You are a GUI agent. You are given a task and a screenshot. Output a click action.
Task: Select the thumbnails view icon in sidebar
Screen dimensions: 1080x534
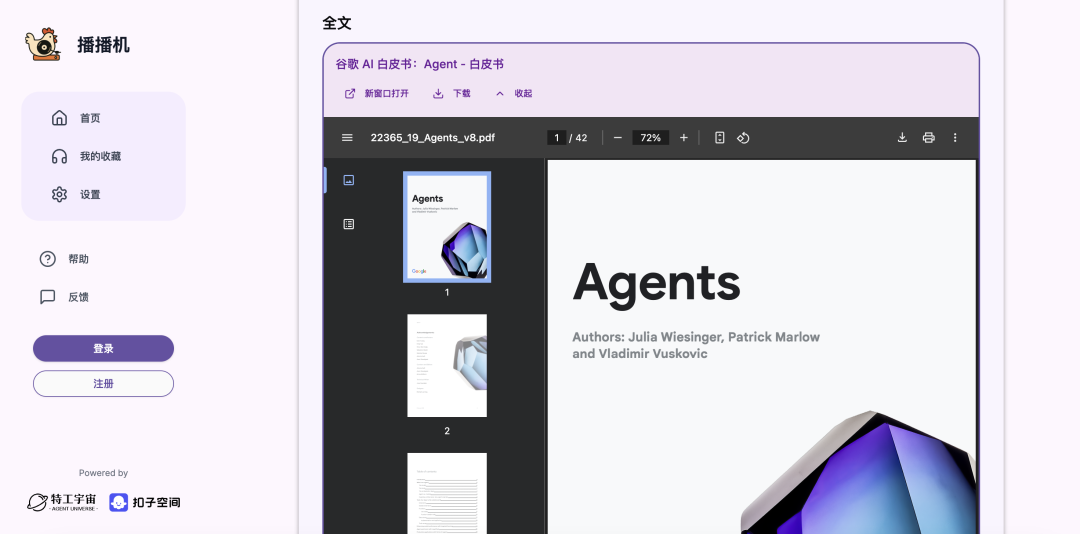click(x=349, y=180)
